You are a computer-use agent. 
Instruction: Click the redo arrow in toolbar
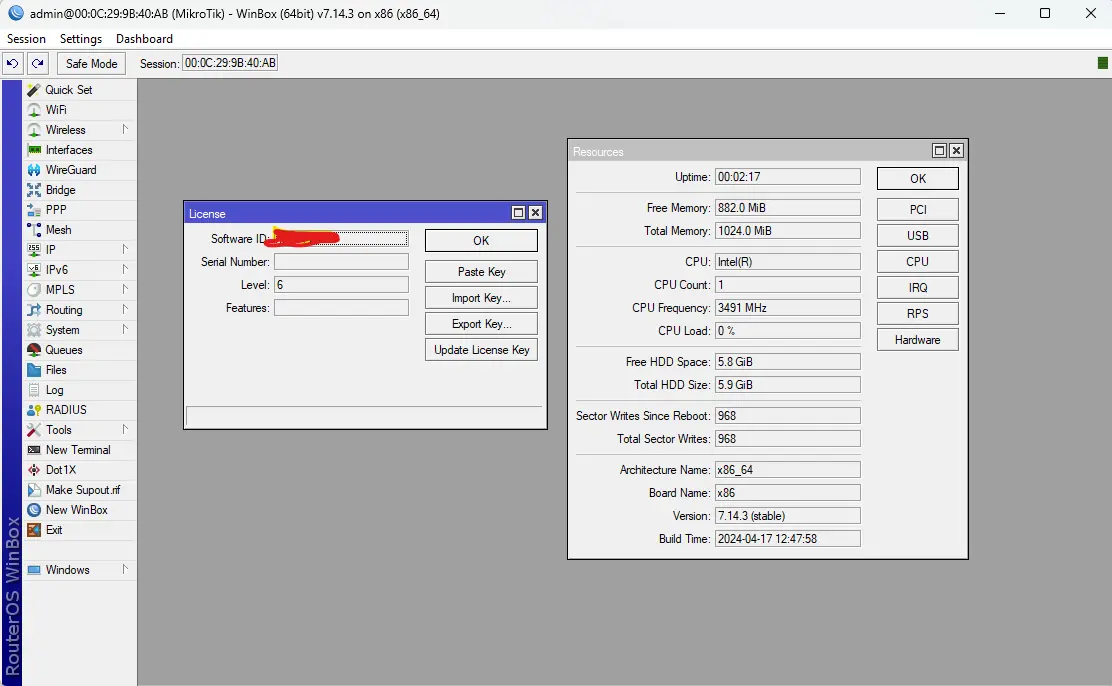[37, 63]
